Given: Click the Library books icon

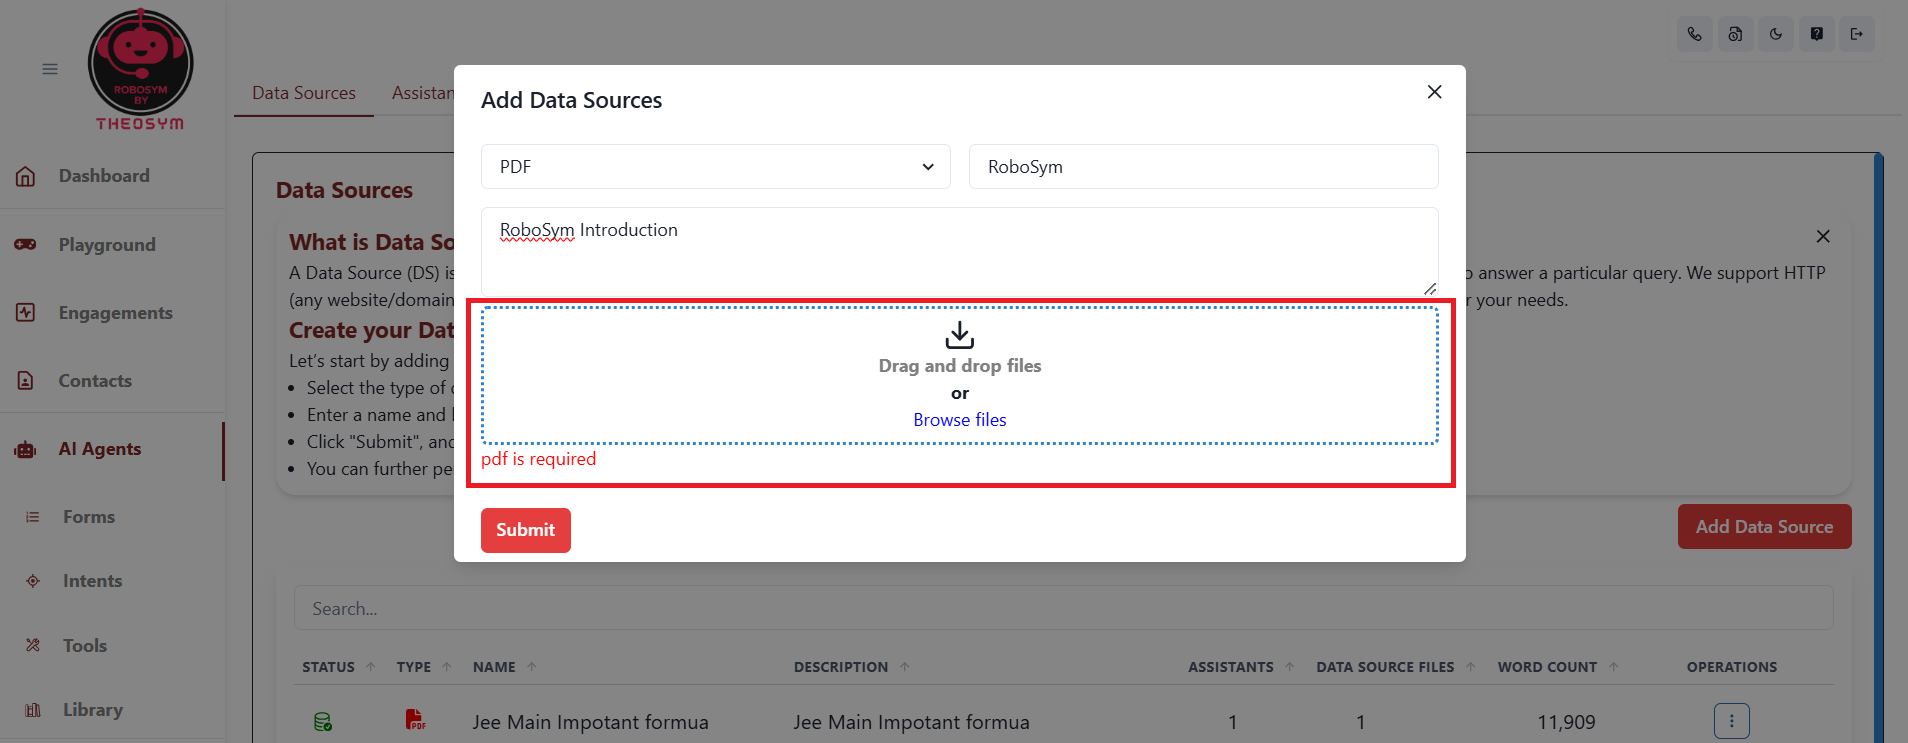Looking at the screenshot, I should (33, 710).
